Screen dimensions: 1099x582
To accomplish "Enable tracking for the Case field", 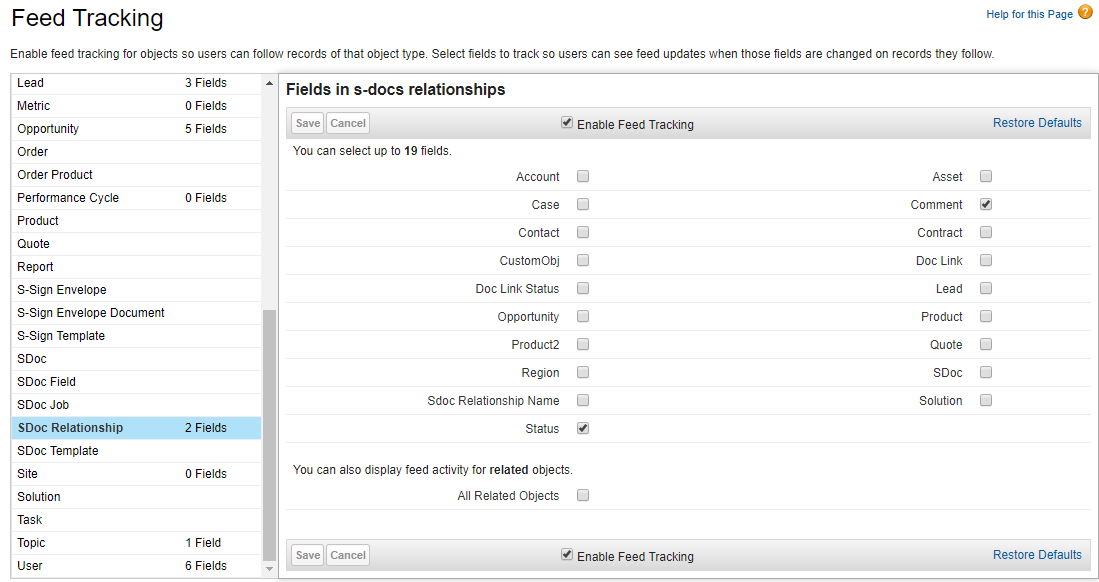I will coord(583,204).
